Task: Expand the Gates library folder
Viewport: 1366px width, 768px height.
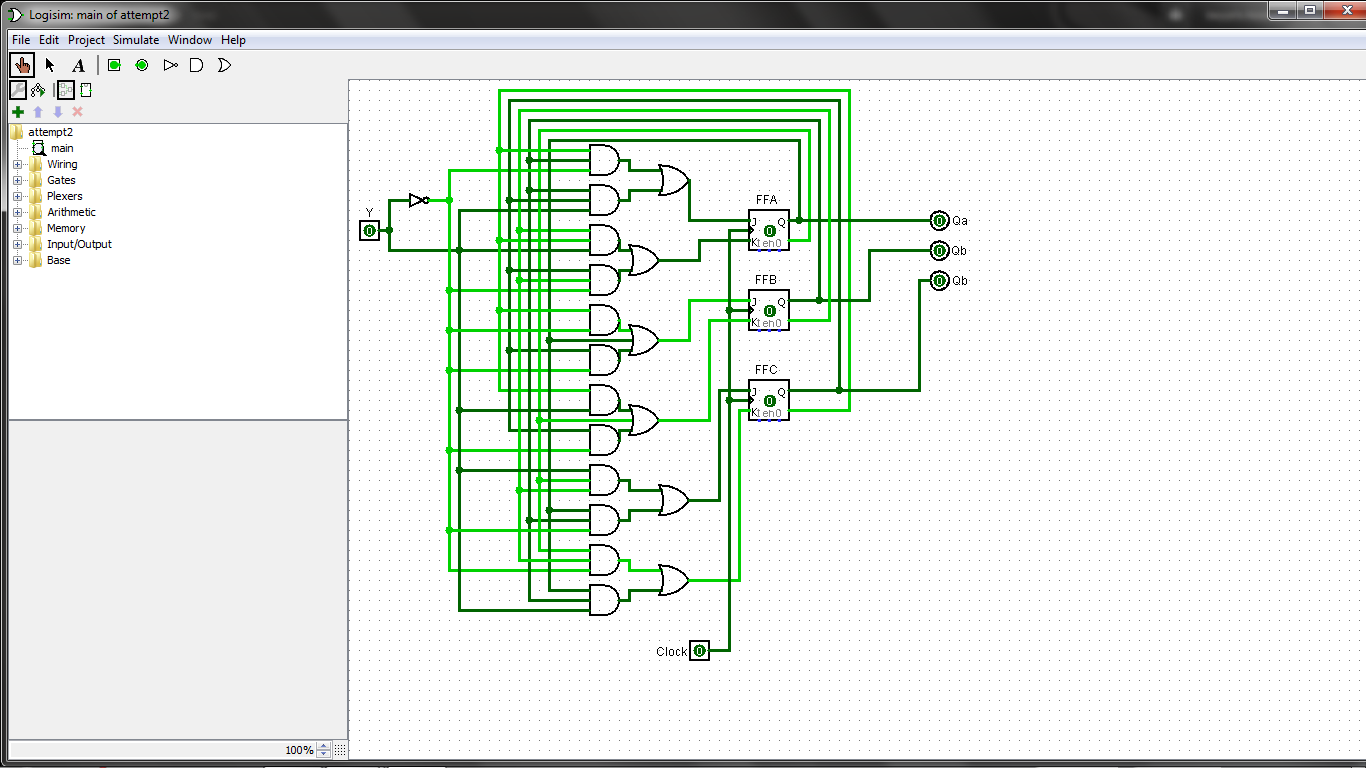Action: [x=17, y=180]
